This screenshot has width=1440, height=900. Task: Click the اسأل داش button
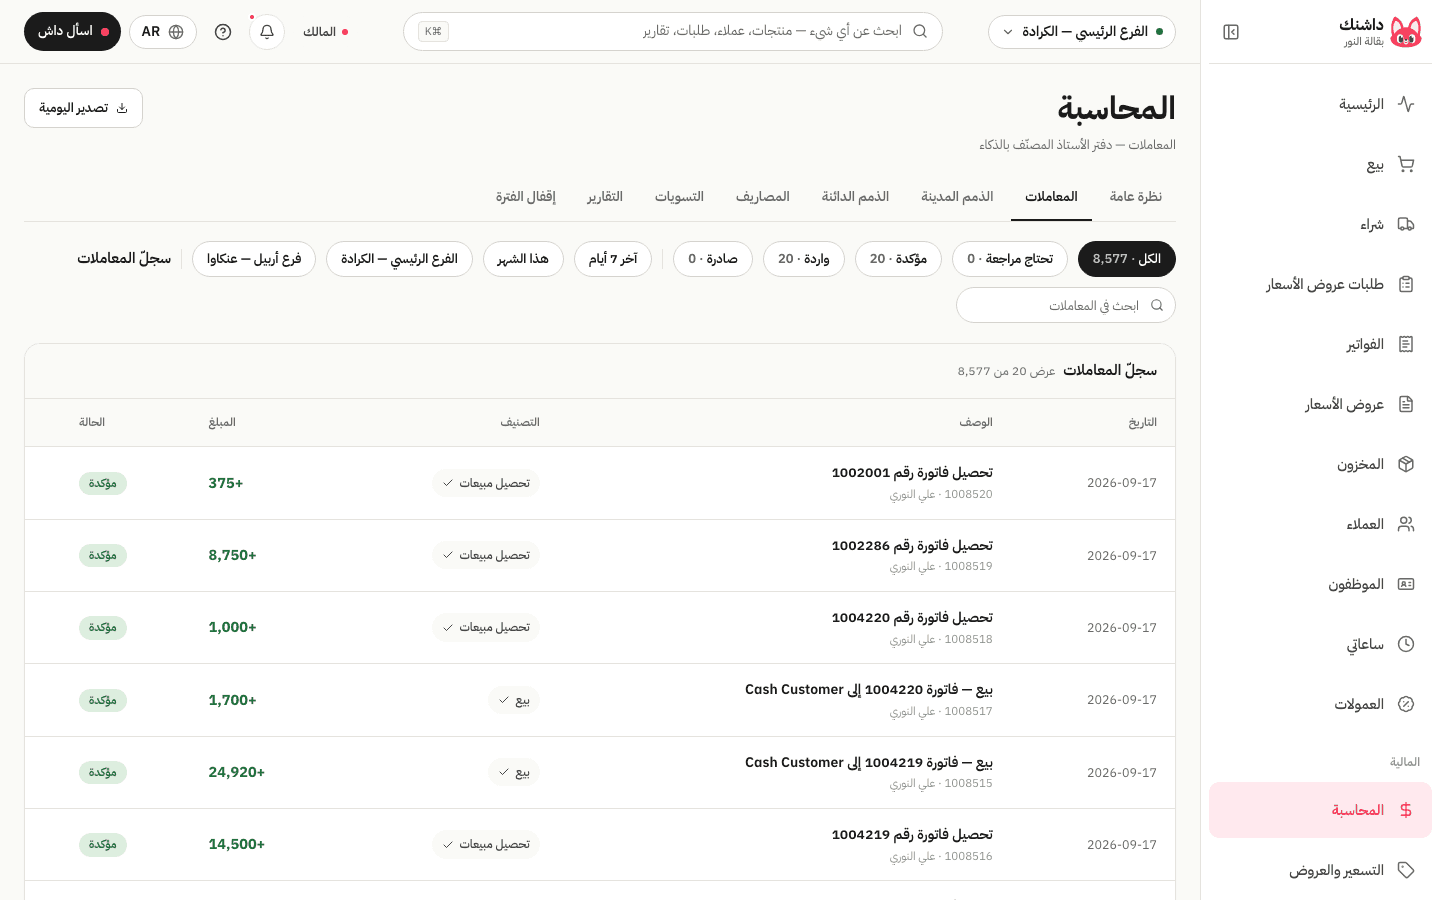pos(72,32)
